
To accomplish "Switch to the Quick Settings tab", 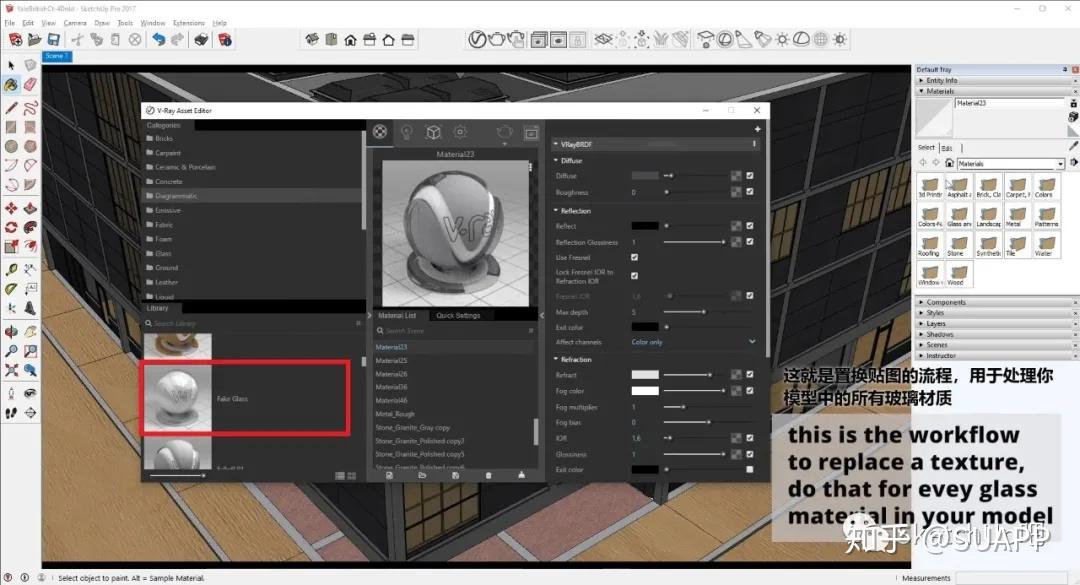I will (458, 316).
